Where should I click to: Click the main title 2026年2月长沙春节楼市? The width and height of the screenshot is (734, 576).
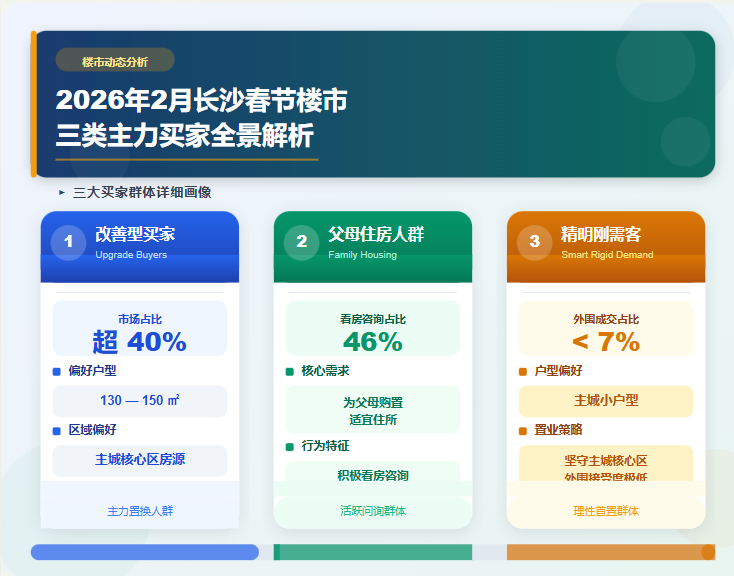click(x=201, y=100)
